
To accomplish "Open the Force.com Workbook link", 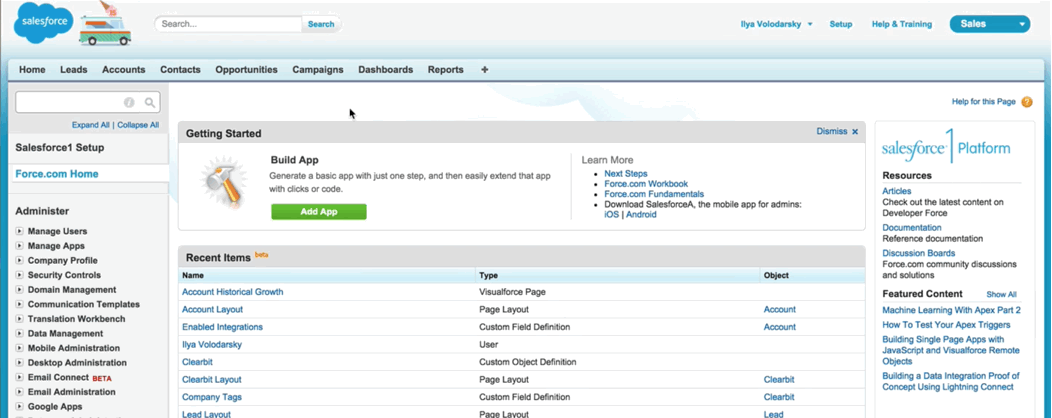I will pyautogui.click(x=646, y=184).
